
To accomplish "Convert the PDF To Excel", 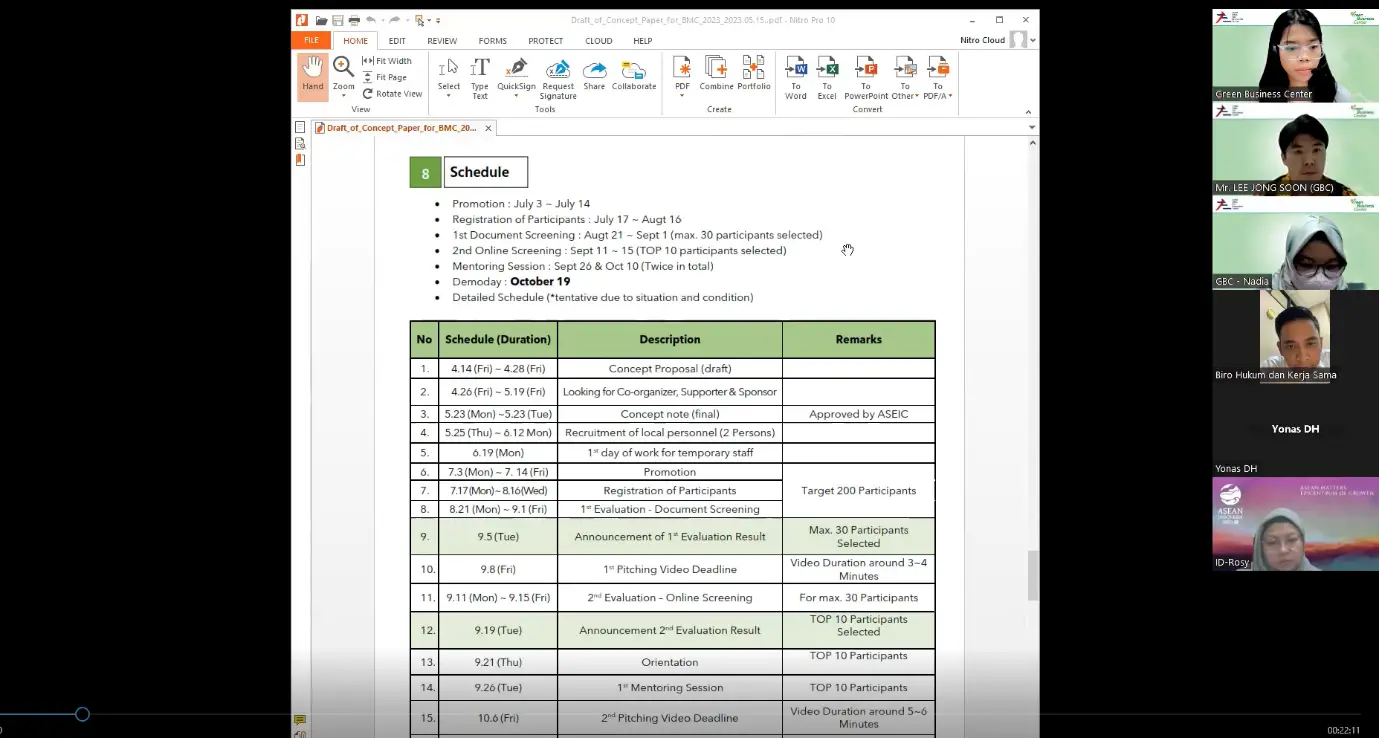I will click(x=827, y=77).
